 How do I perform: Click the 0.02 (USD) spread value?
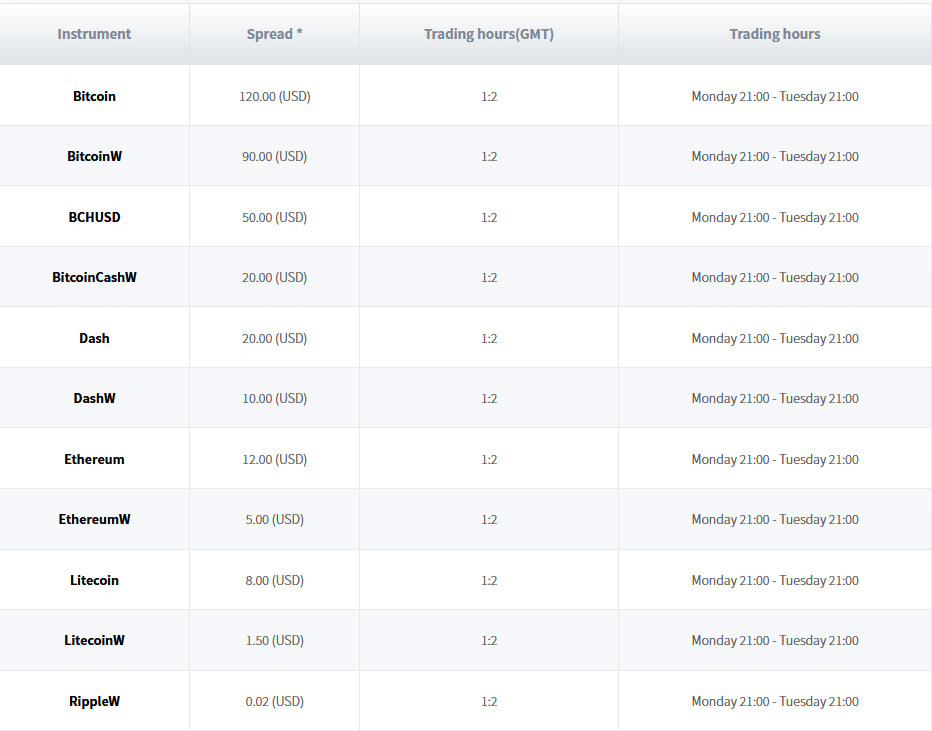[x=274, y=702]
